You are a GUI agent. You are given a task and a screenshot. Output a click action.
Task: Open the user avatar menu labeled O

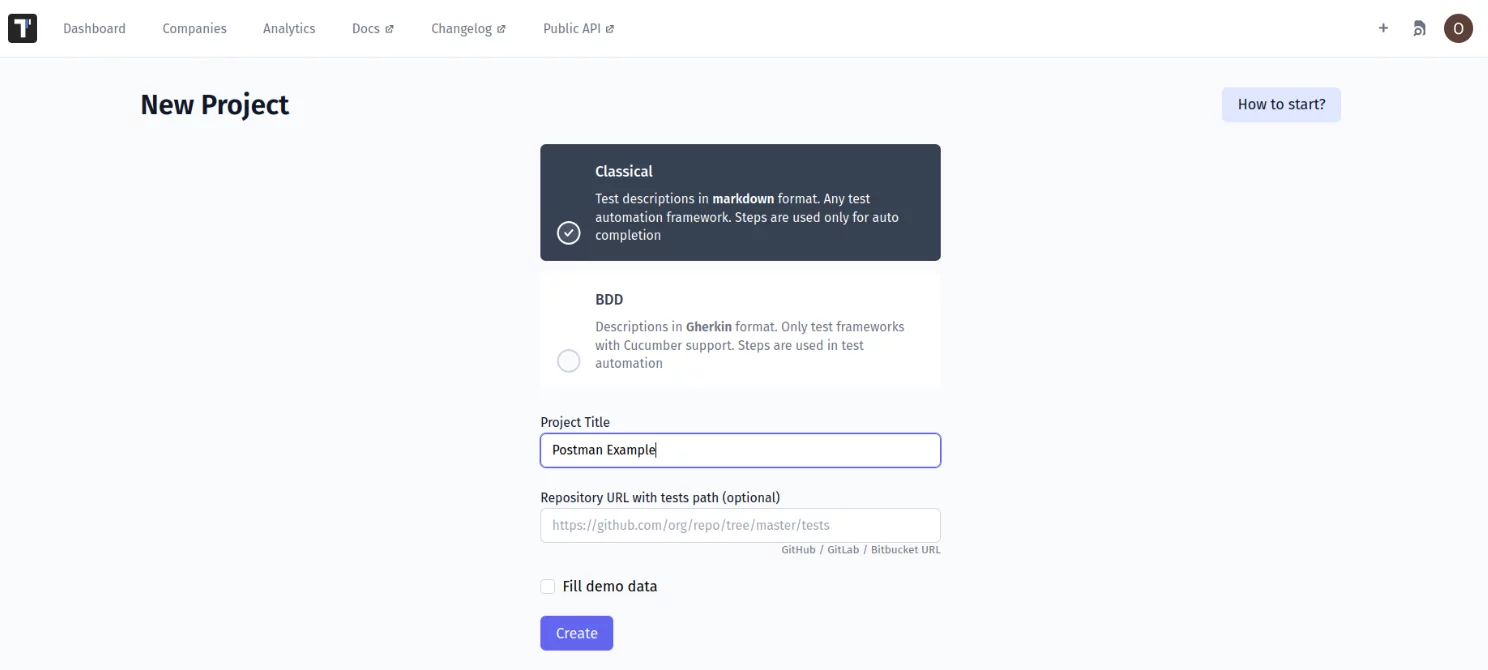[1458, 28]
